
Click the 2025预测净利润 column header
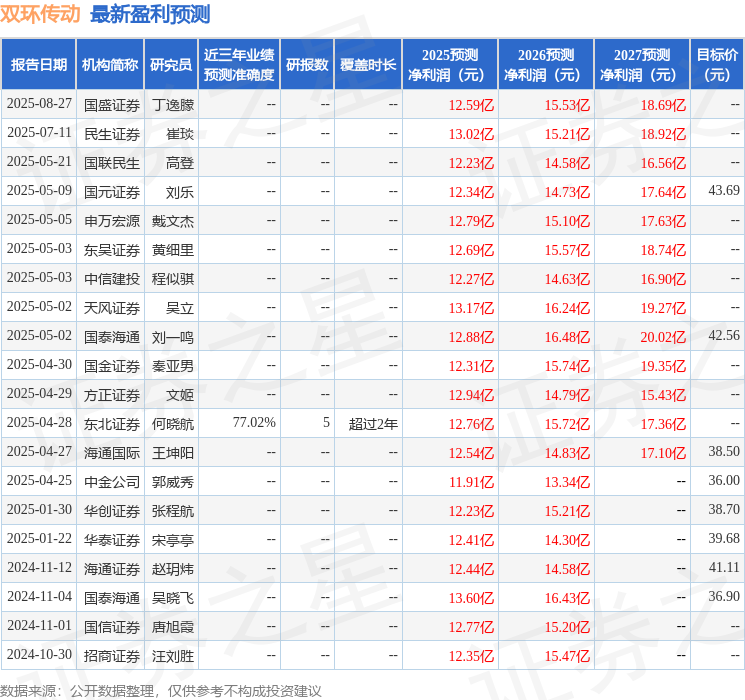click(x=450, y=65)
